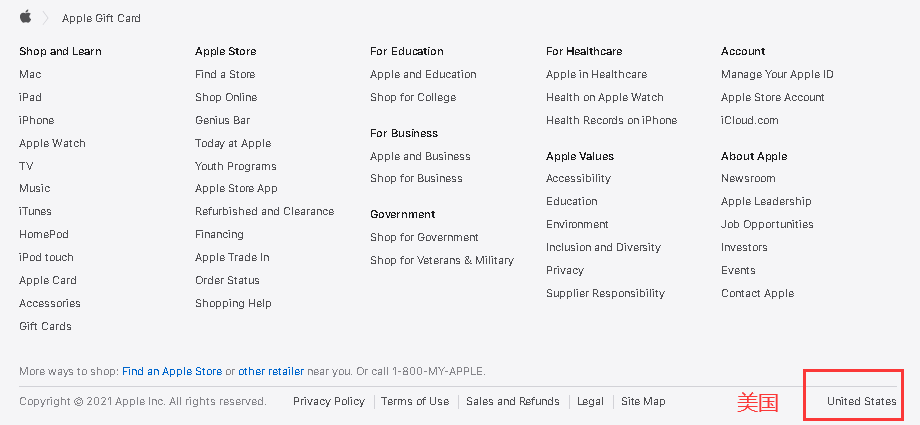Screen dimensions: 920x425
Task: Select the Genius Bar link
Action: click(222, 120)
